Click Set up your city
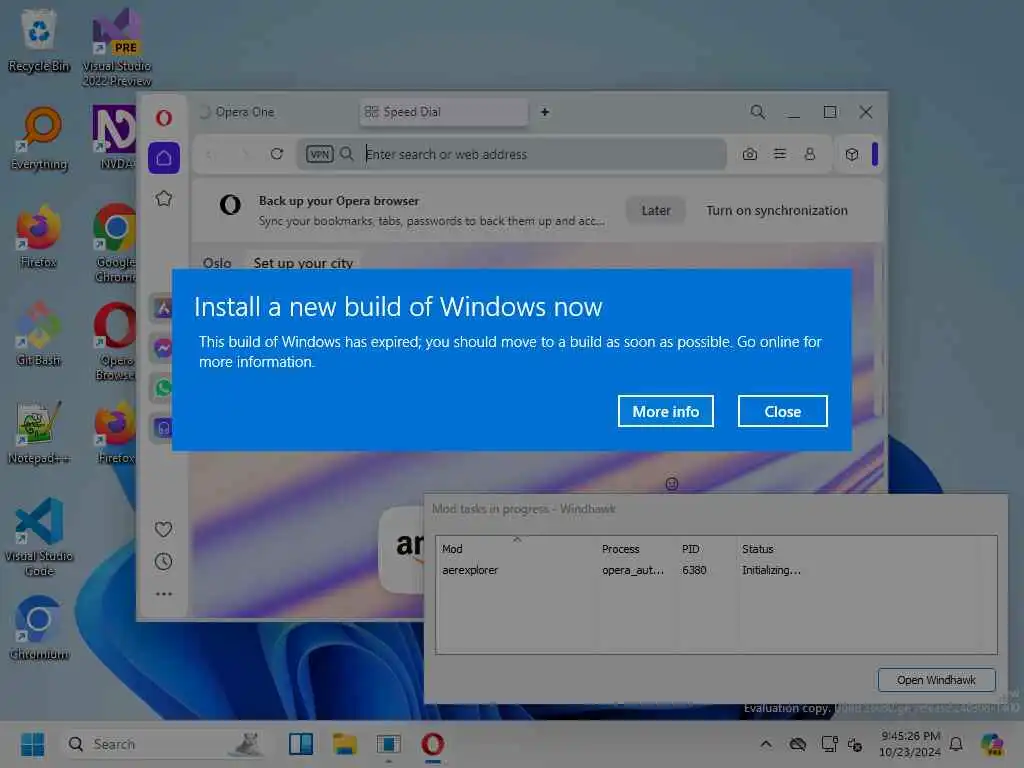 tap(303, 263)
